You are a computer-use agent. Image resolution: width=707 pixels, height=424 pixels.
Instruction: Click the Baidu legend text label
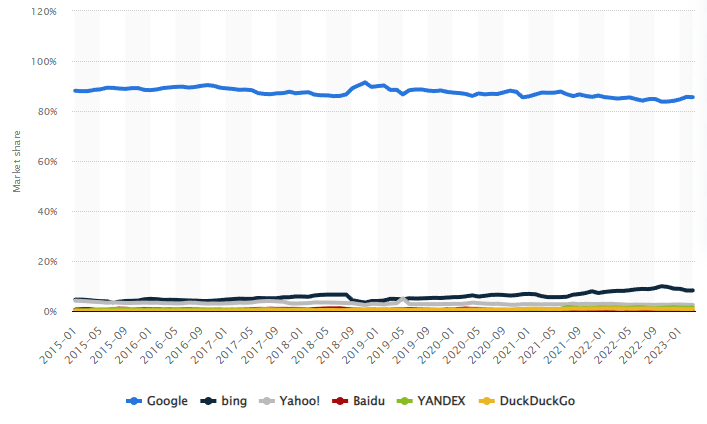(x=369, y=401)
